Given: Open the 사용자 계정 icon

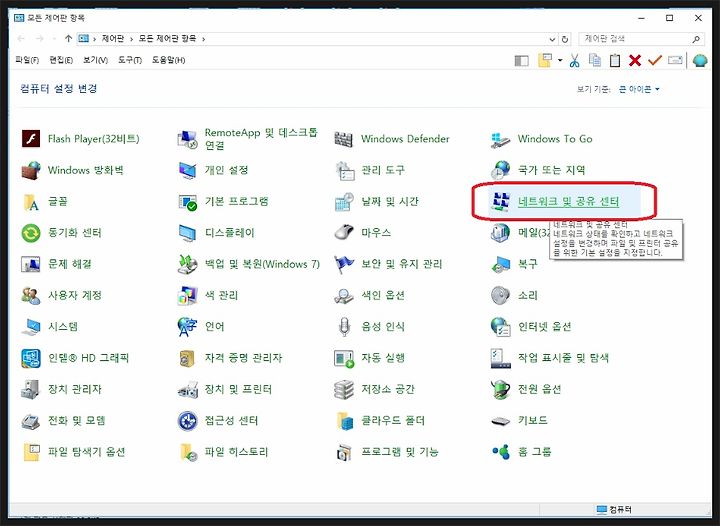Looking at the screenshot, I should [x=31, y=295].
